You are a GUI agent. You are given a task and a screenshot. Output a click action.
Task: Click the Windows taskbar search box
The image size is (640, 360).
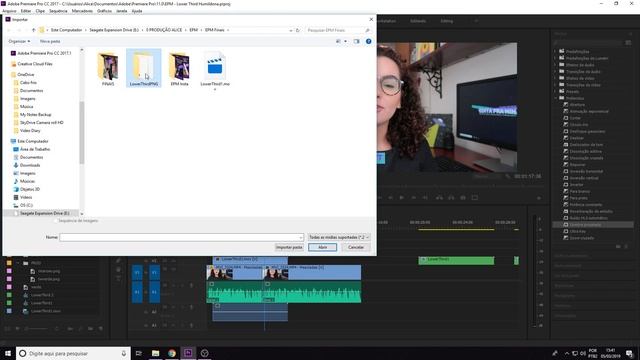73,353
